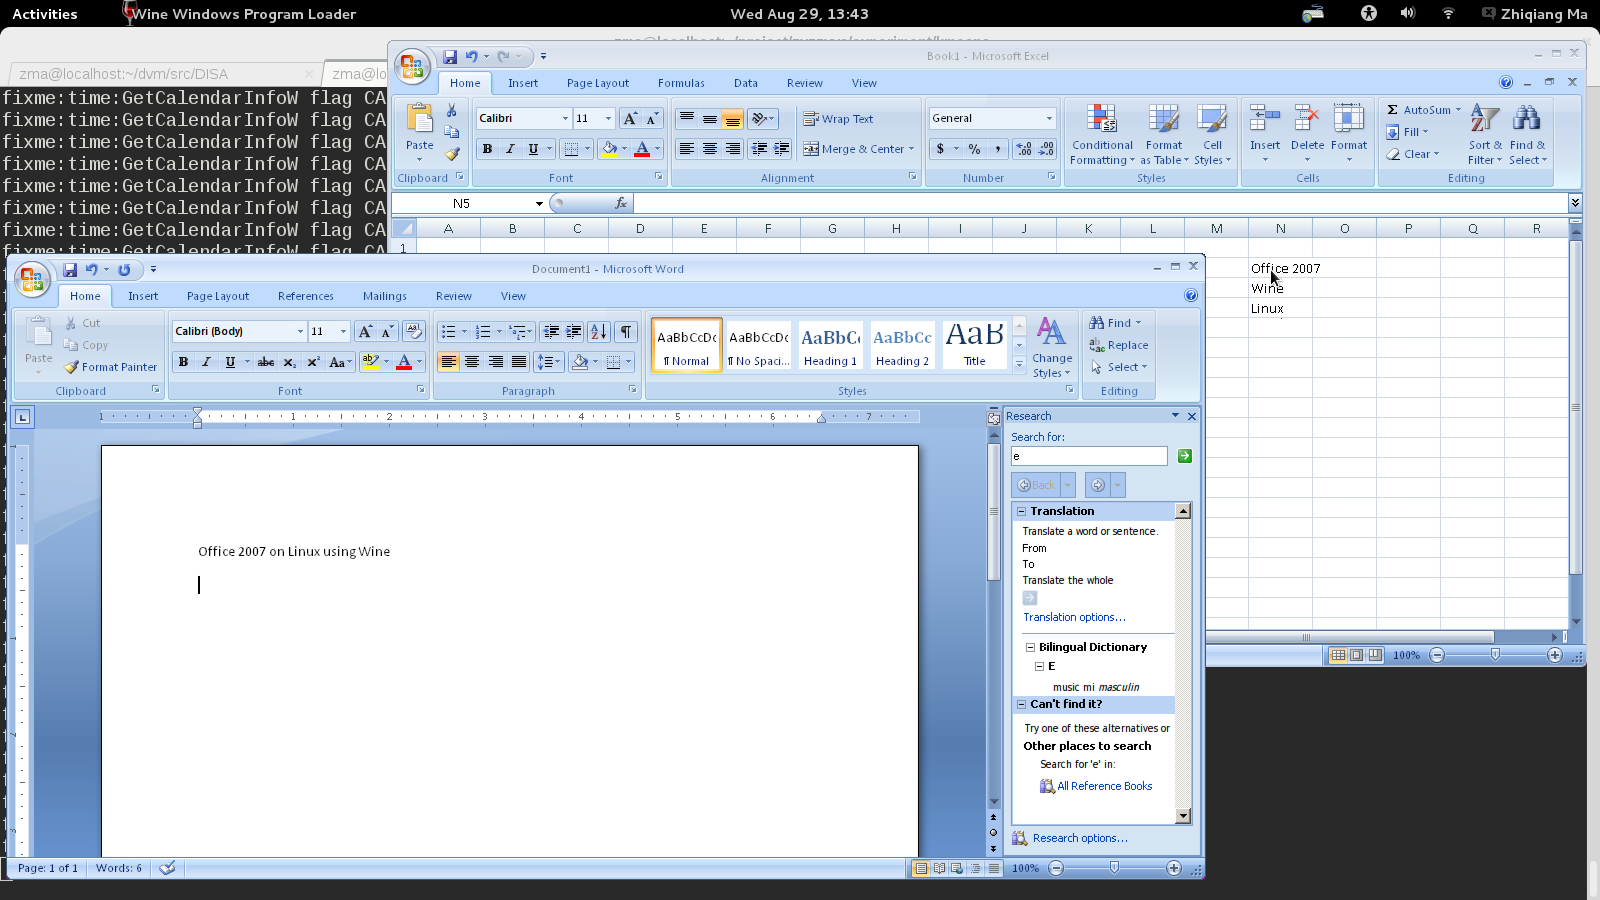This screenshot has width=1600, height=900.
Task: Start search with green arrow in Research pane
Action: (1185, 456)
